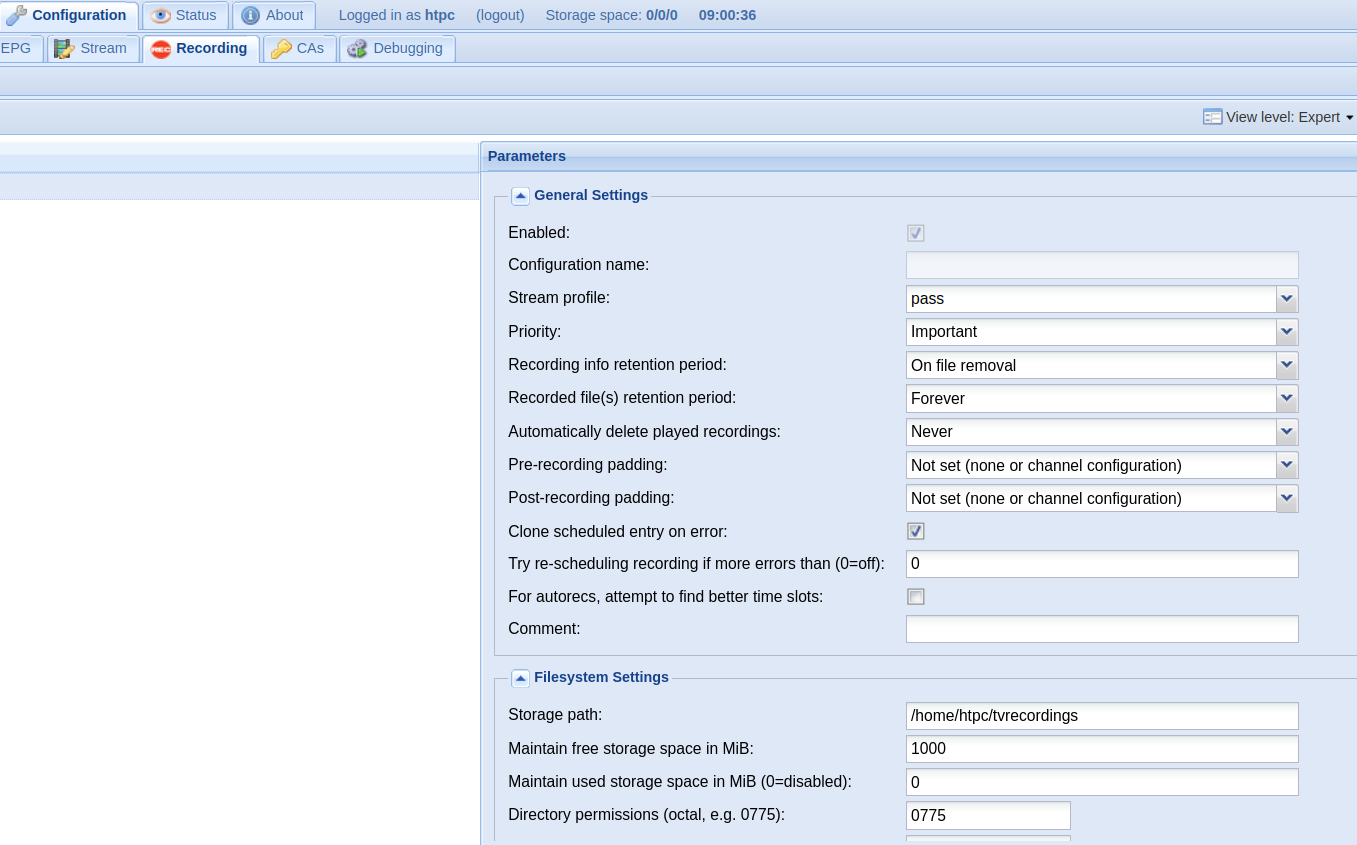The width and height of the screenshot is (1357, 845).
Task: Click the wrench icon on Configuration tab
Action: pyautogui.click(x=16, y=15)
